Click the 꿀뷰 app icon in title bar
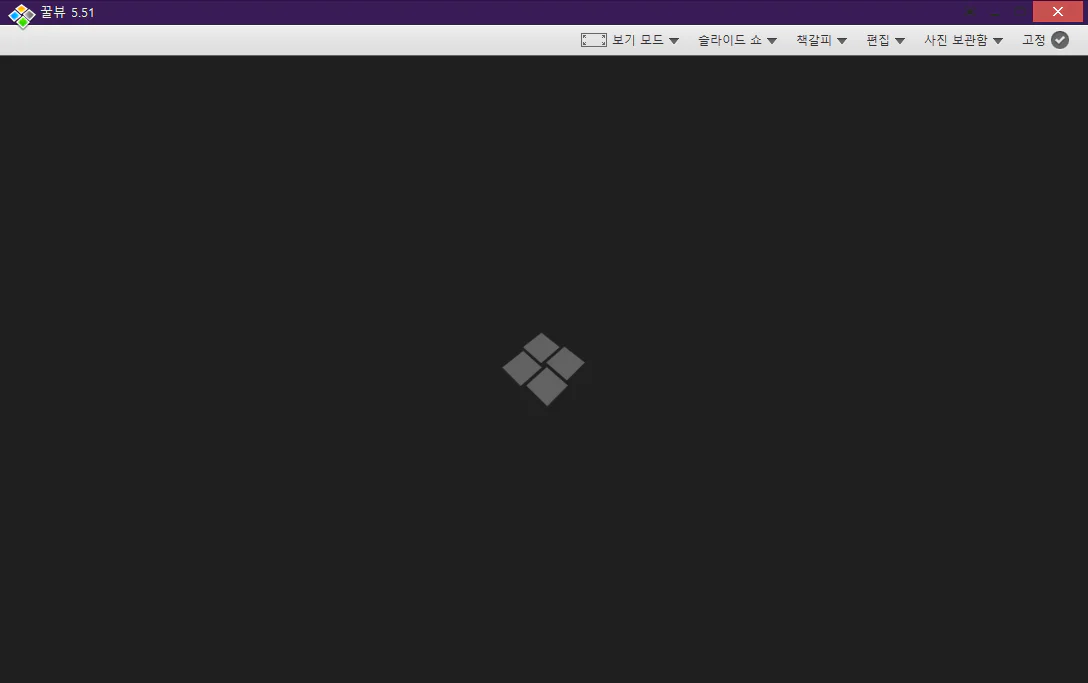Viewport: 1088px width, 683px height. (22, 16)
